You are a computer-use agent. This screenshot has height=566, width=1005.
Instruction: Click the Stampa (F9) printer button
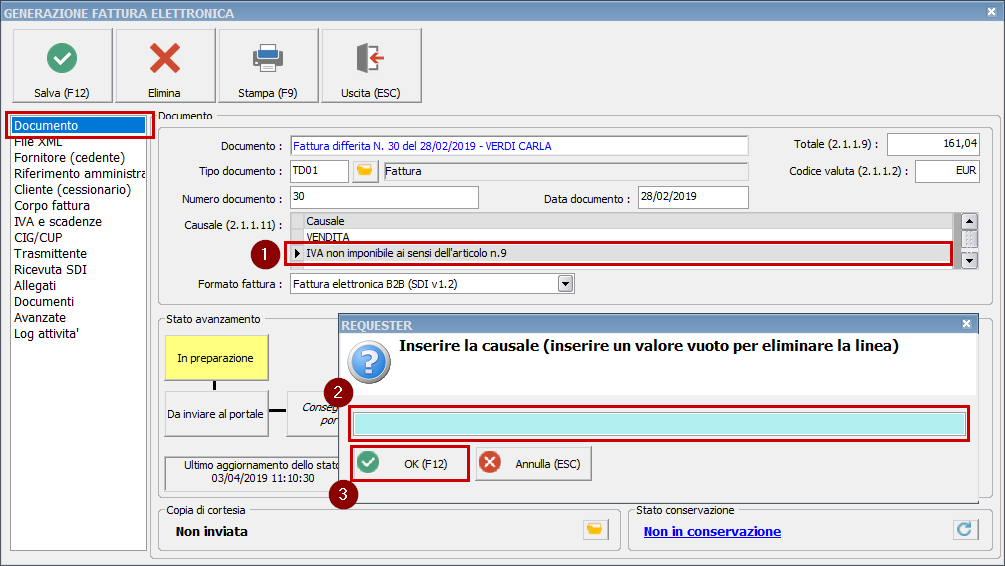pyautogui.click(x=268, y=65)
